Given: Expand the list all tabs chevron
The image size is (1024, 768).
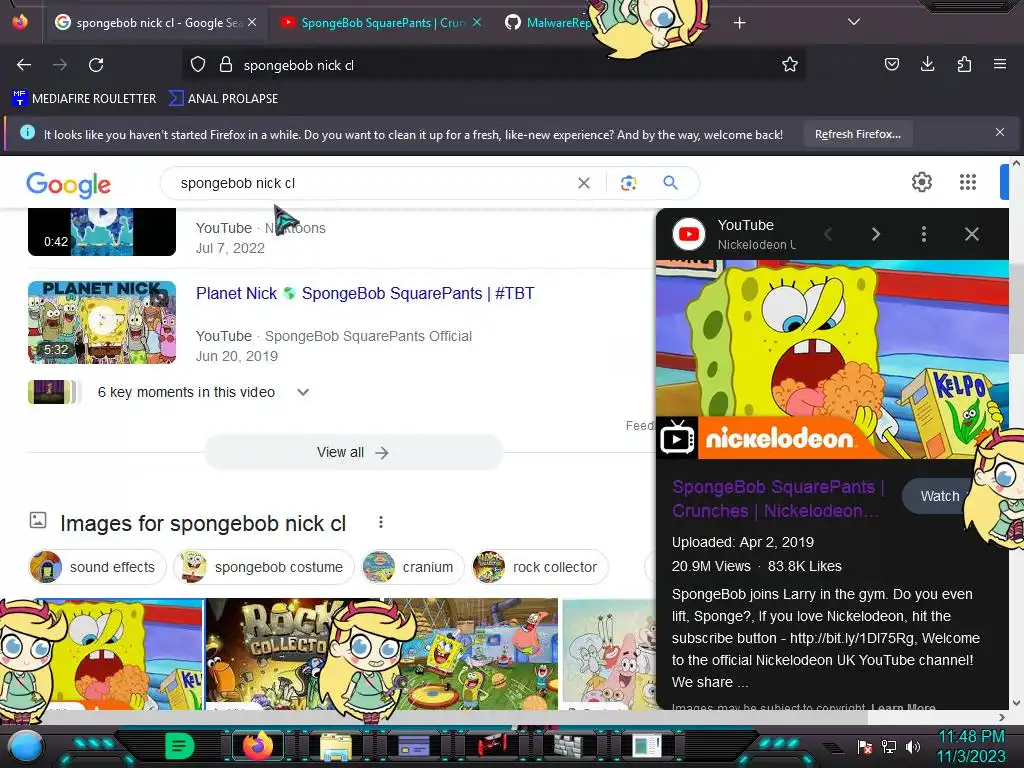Looking at the screenshot, I should click(854, 22).
